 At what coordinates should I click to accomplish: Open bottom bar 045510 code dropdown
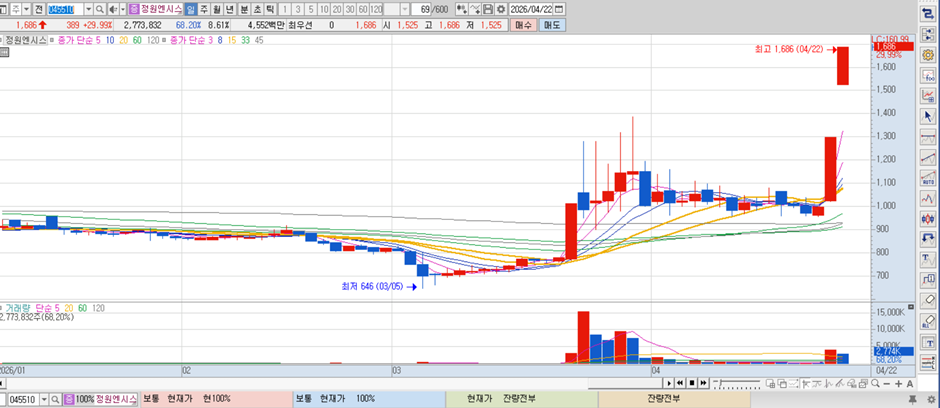click(44, 399)
